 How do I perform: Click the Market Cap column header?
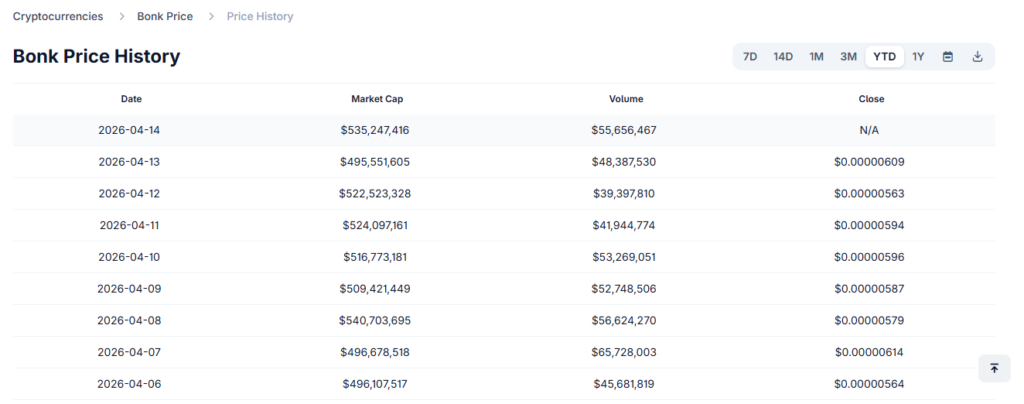tap(377, 99)
